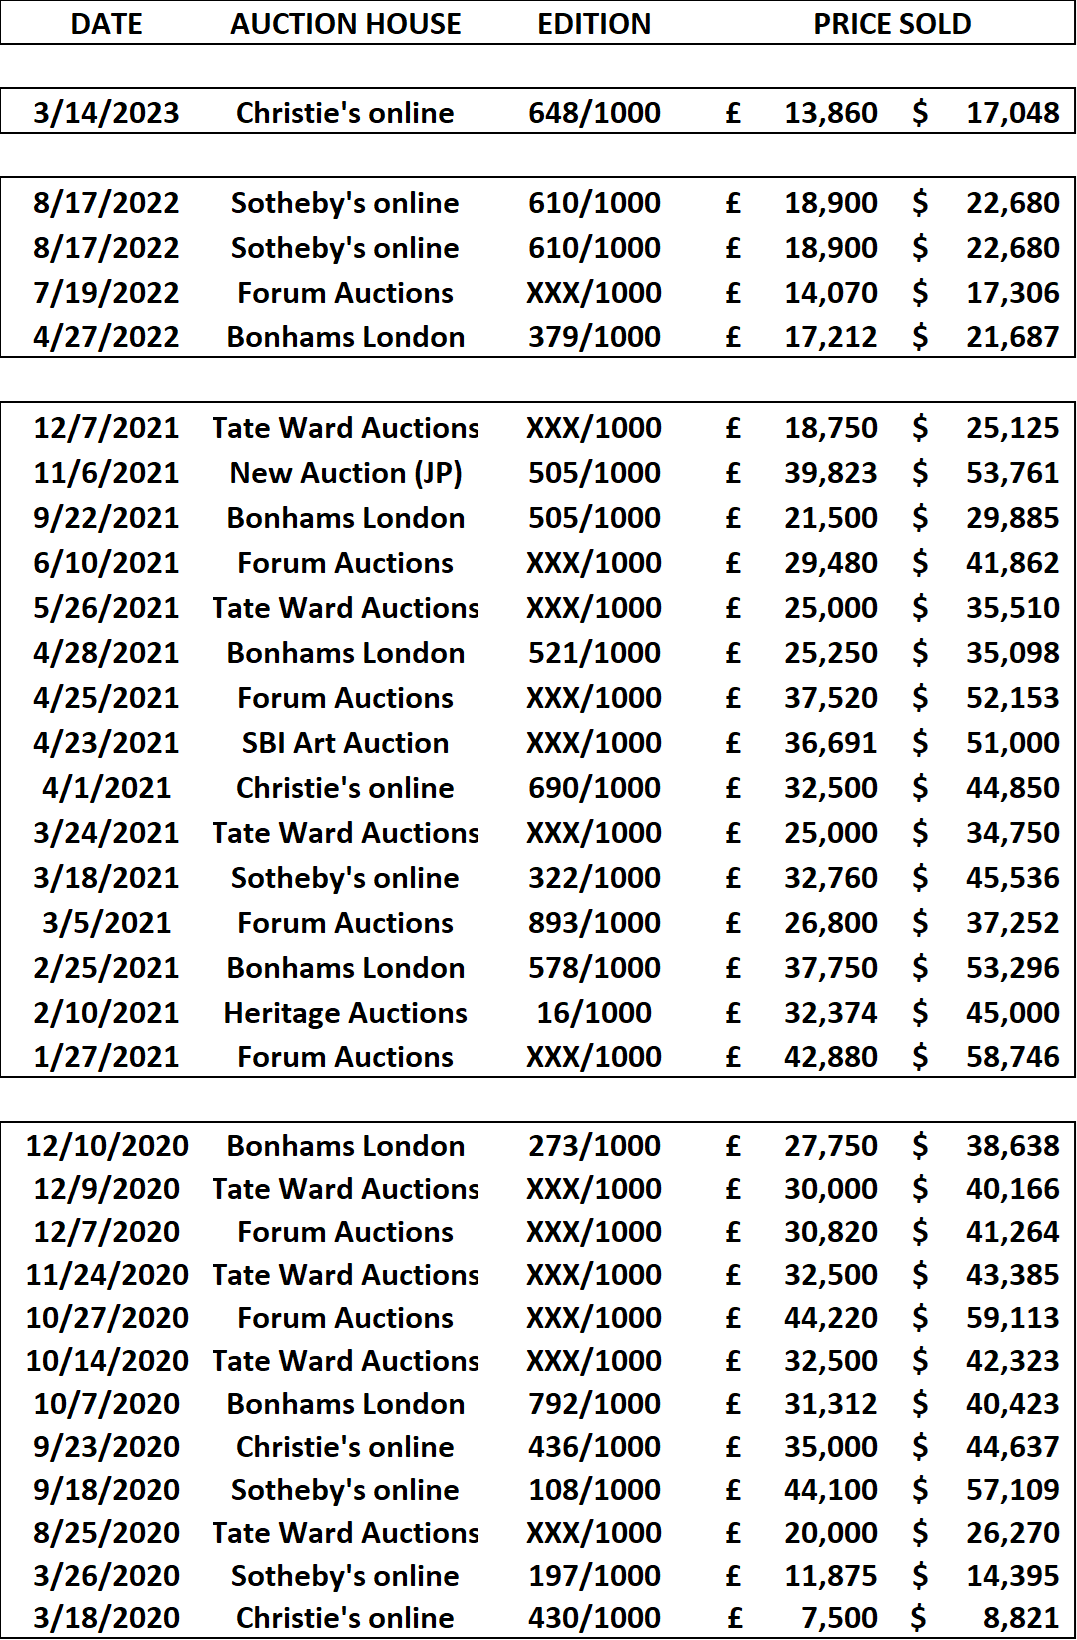Click the 16/1000 edition cell
Screen dimensions: 1077x1640
[x=594, y=1013]
